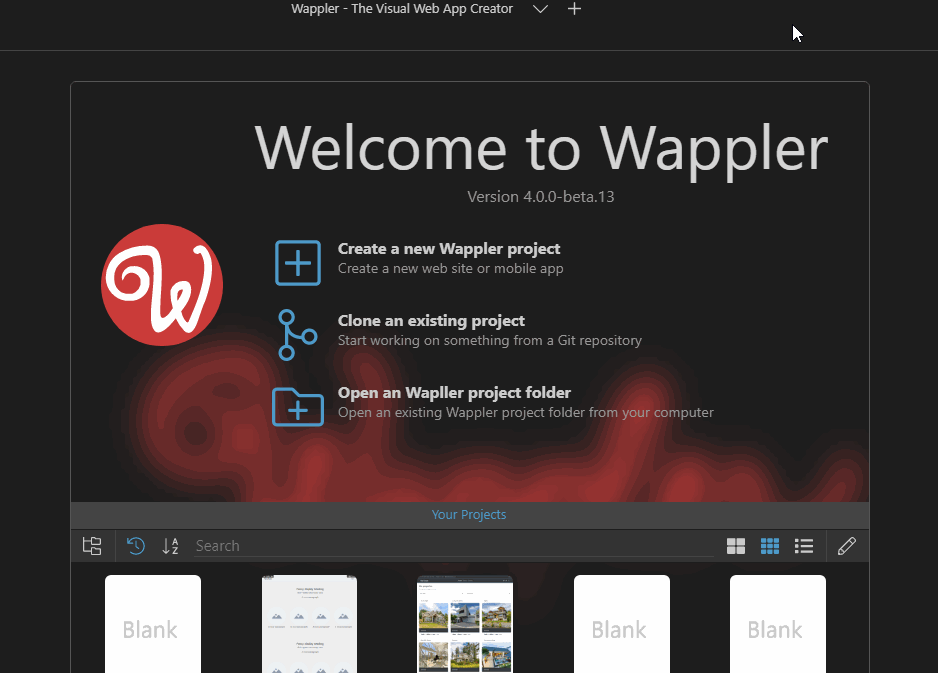Screen dimensions: 938x673
Task: Click the Create new project plus icon
Action: click(298, 263)
